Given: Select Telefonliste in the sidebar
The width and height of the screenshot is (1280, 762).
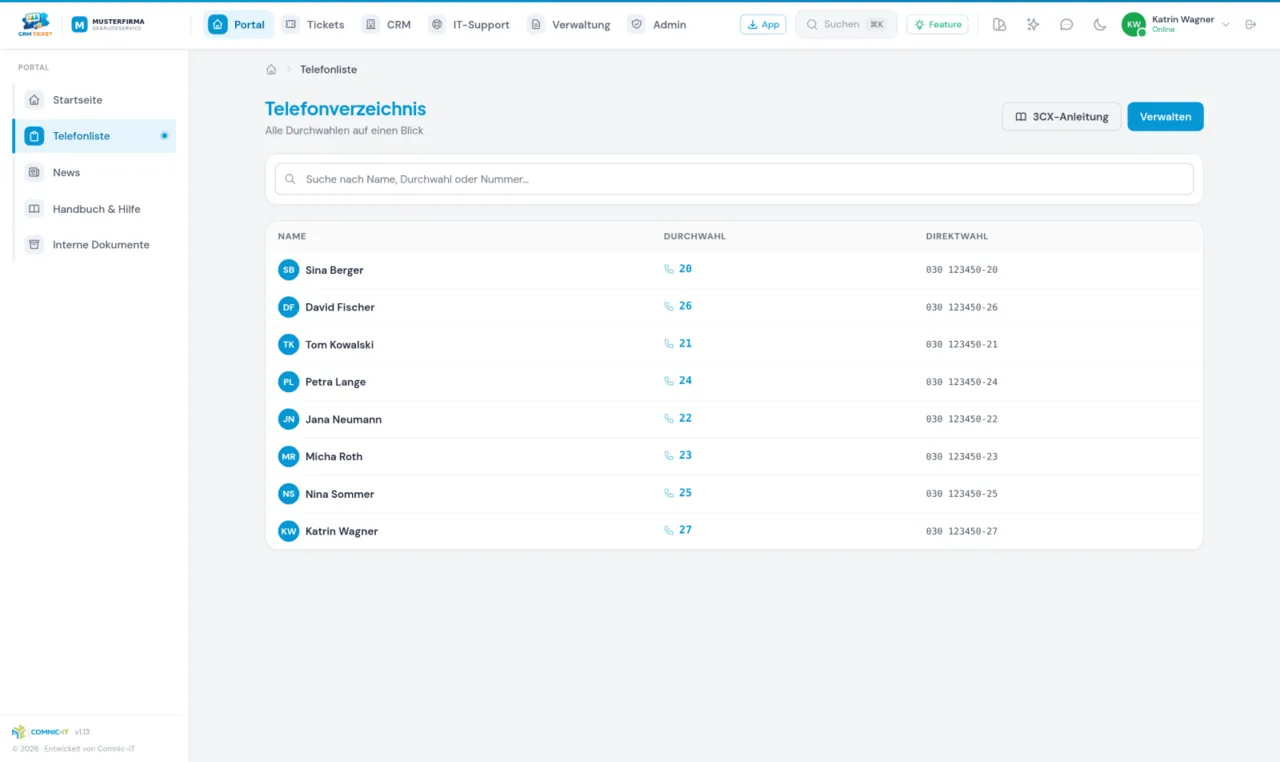Looking at the screenshot, I should 95,136.
